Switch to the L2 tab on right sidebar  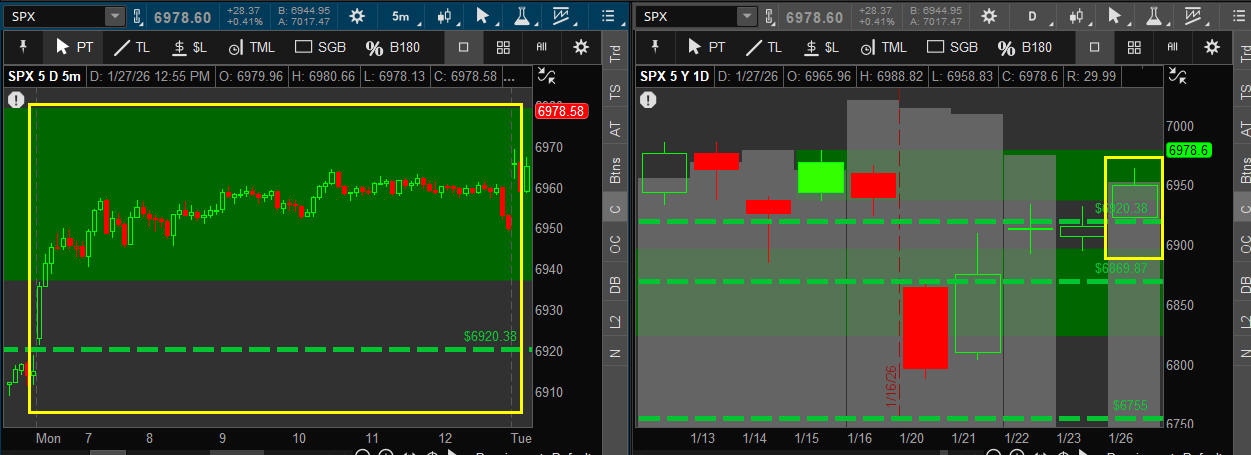coord(1244,321)
